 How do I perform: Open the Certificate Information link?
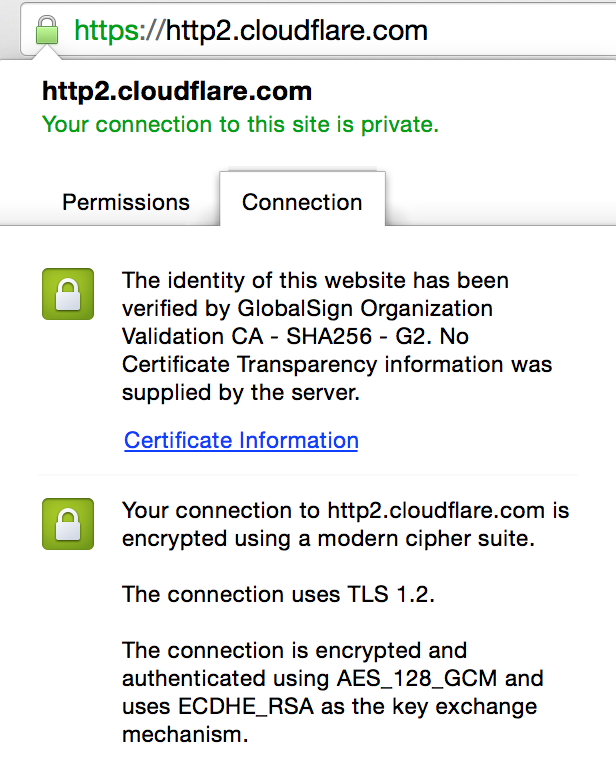coord(241,440)
